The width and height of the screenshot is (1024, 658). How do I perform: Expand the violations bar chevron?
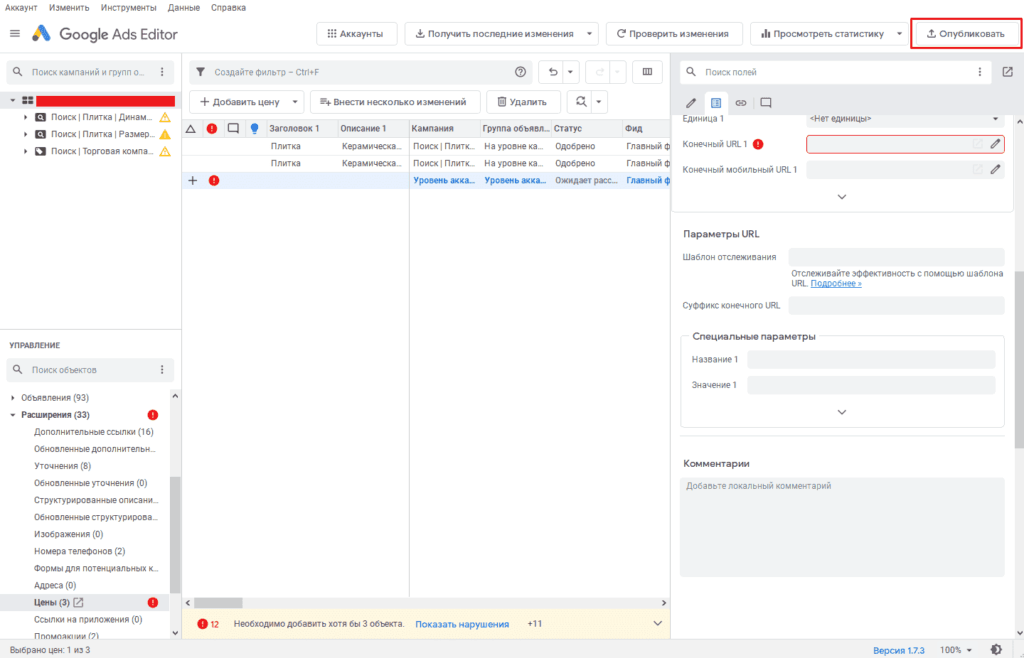click(658, 623)
